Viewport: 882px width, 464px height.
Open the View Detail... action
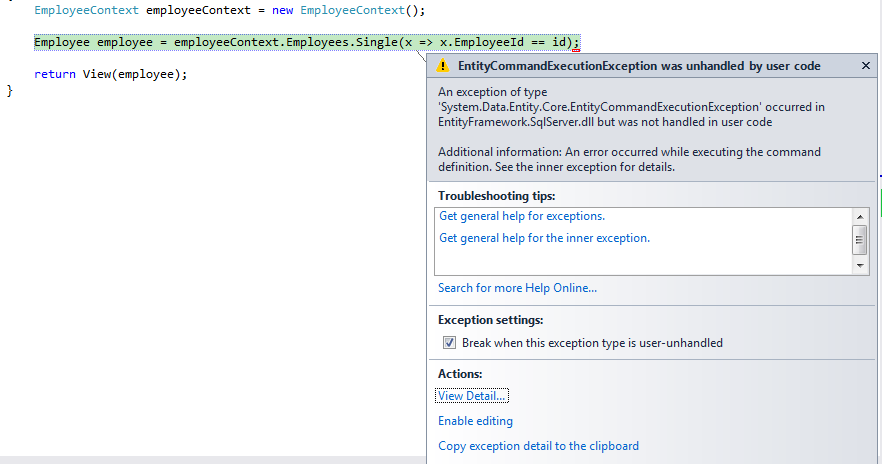(471, 396)
